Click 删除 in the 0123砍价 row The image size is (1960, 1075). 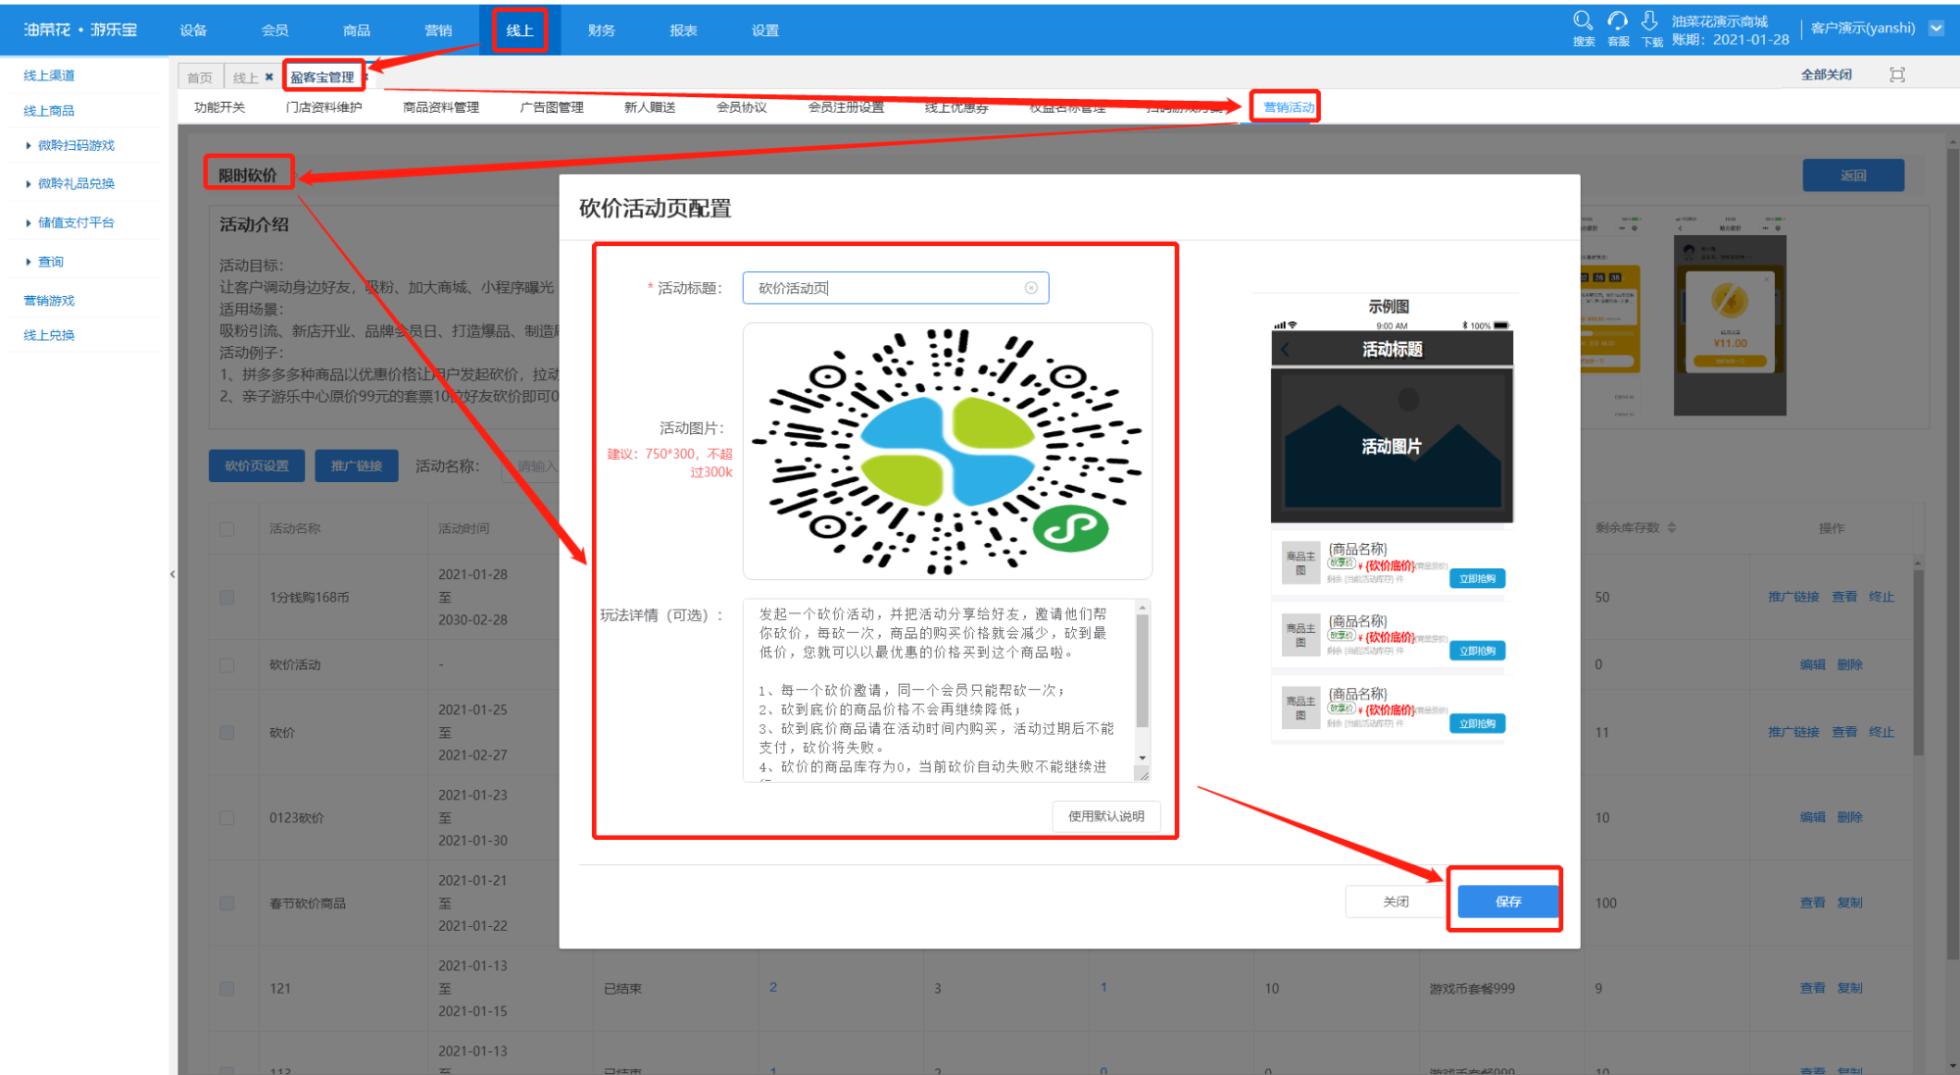[1849, 817]
